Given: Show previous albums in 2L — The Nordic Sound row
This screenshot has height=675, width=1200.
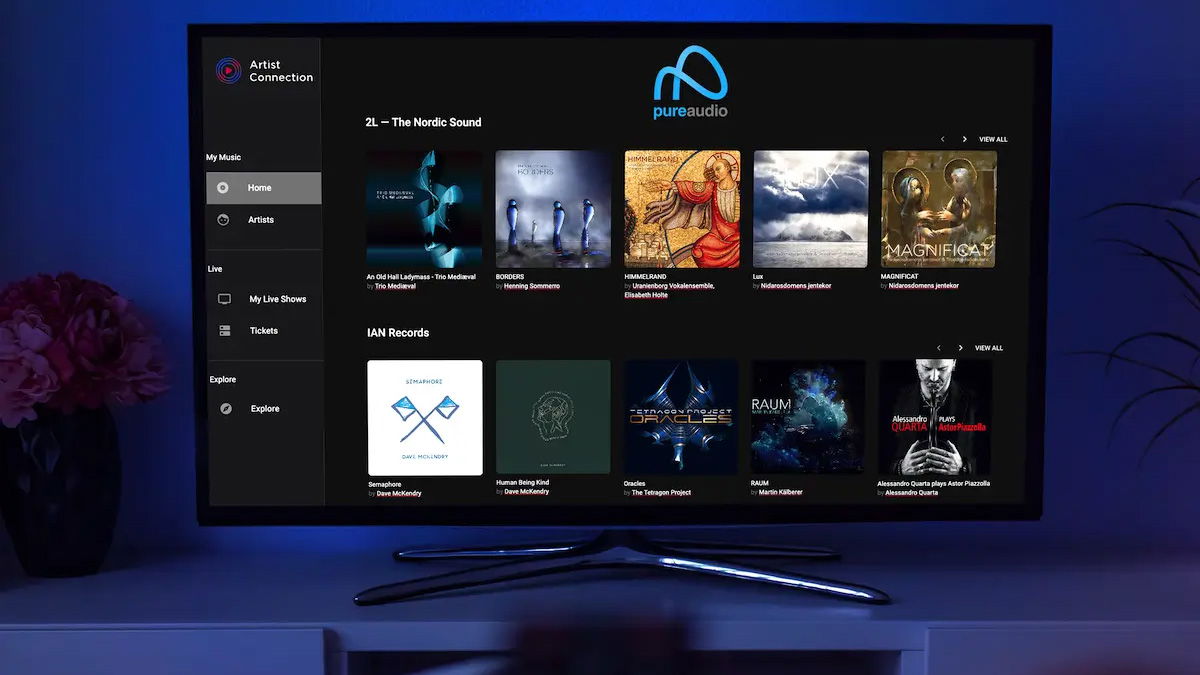Looking at the screenshot, I should pyautogui.click(x=942, y=140).
